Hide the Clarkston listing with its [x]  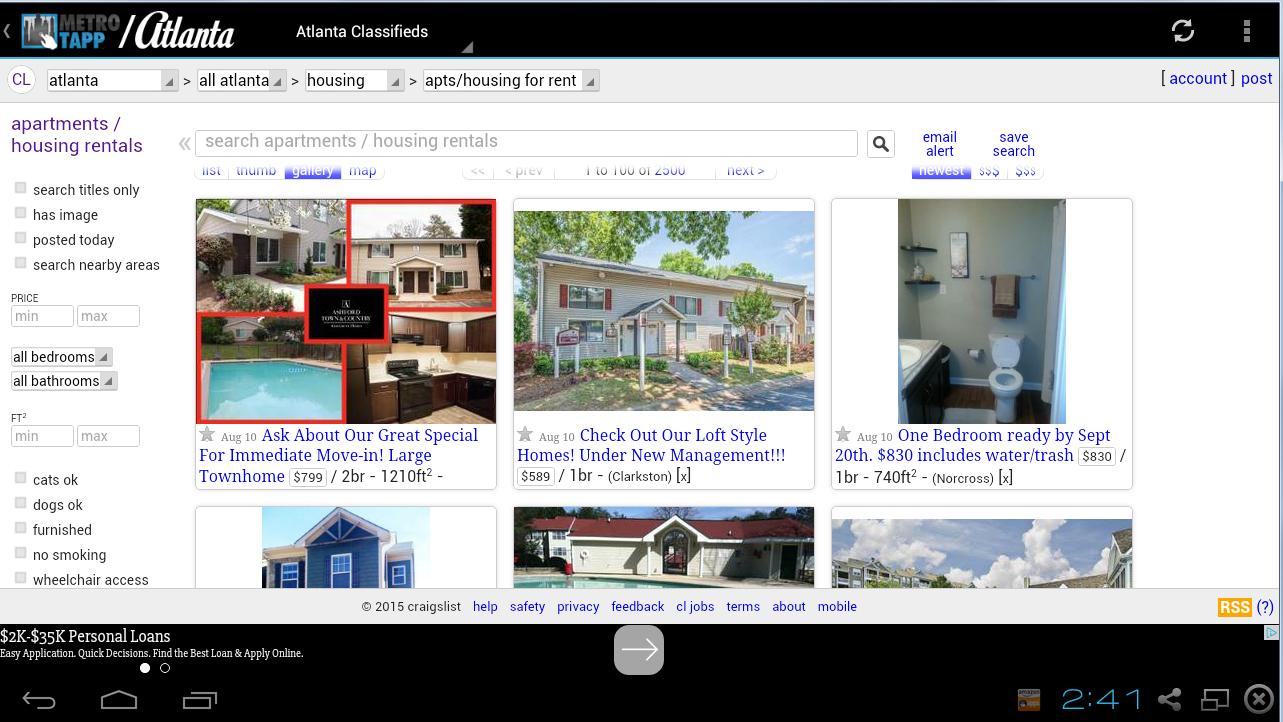(x=683, y=476)
